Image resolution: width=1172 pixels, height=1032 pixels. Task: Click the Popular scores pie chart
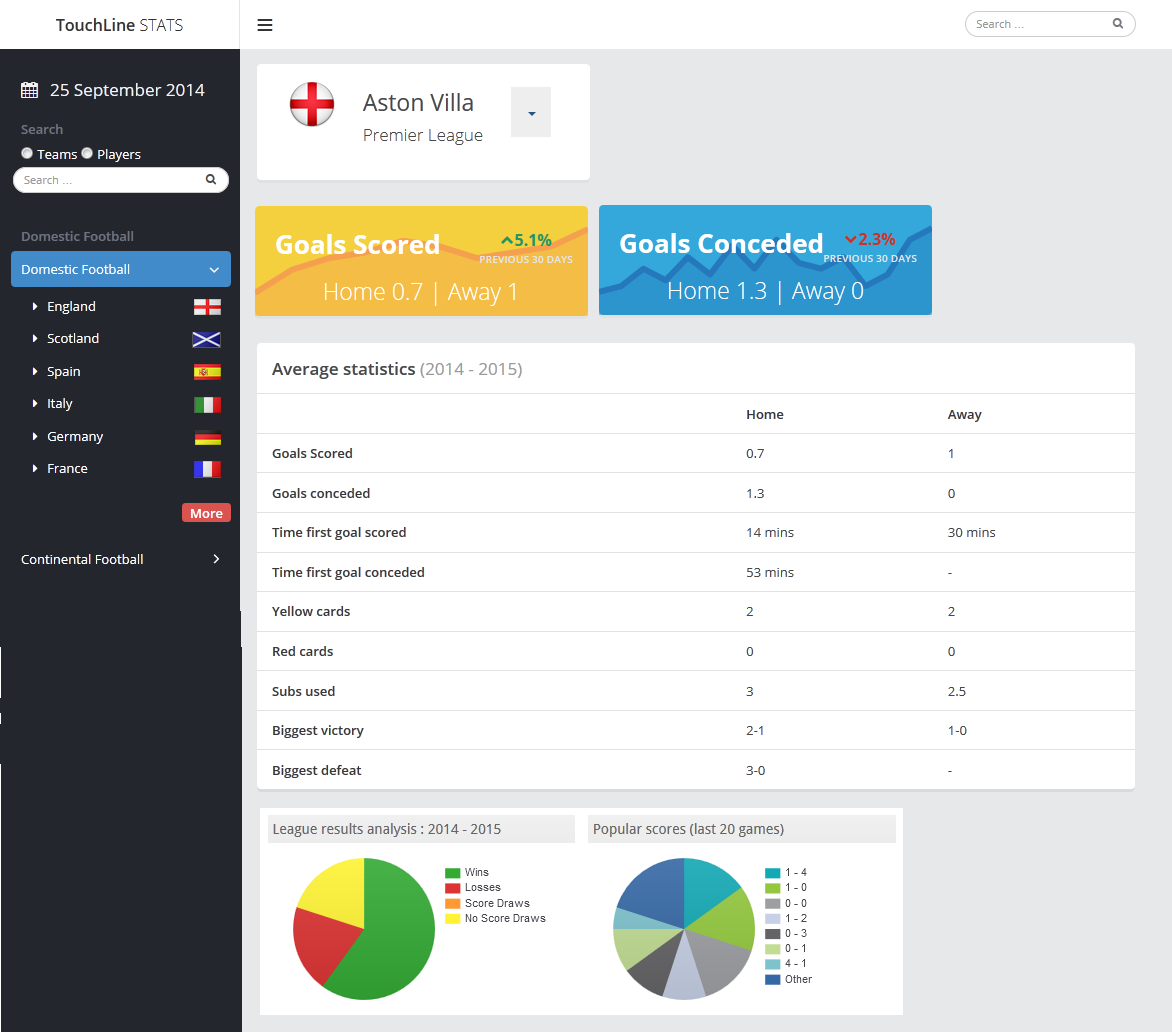[x=684, y=929]
